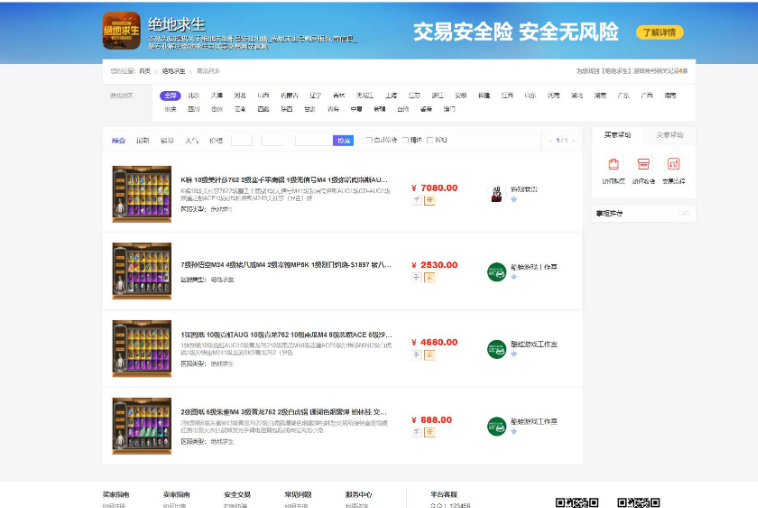Tick the first checkbox after search button

[x=368, y=140]
